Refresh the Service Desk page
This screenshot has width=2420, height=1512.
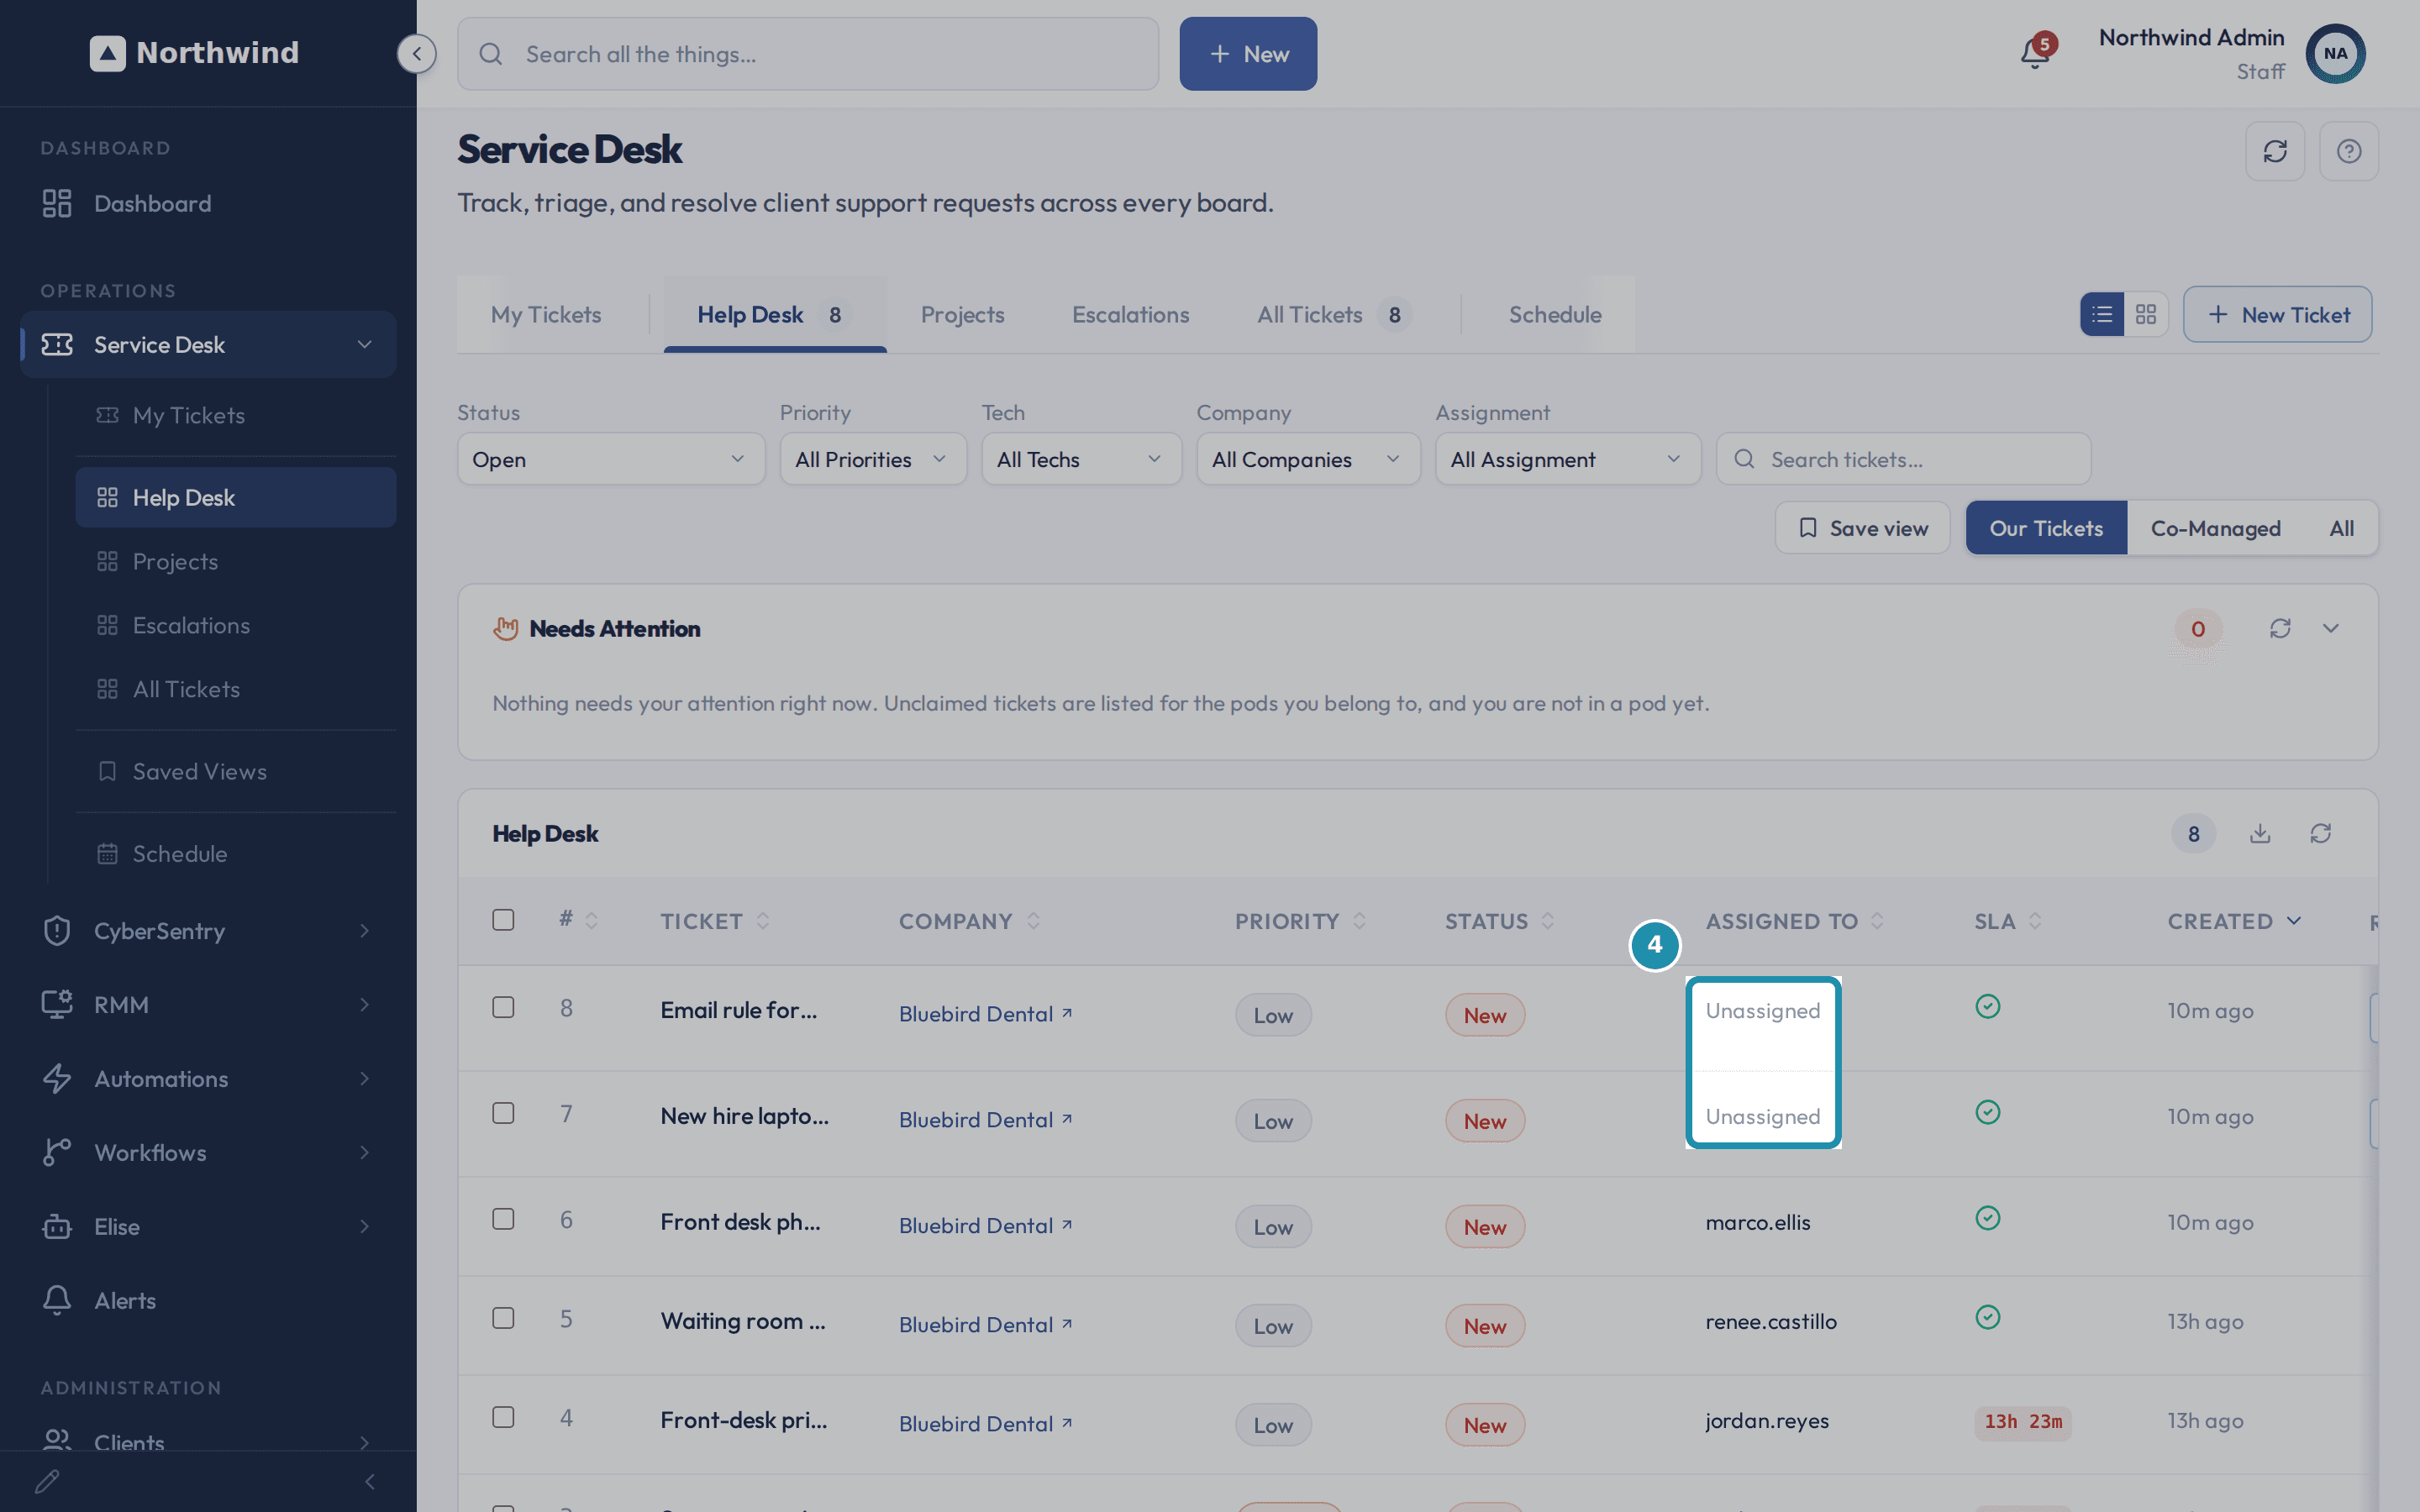(x=2275, y=151)
